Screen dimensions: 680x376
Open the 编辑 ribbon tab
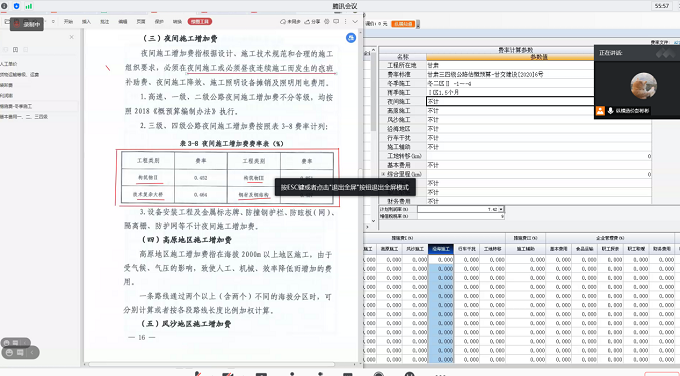[x=123, y=21]
